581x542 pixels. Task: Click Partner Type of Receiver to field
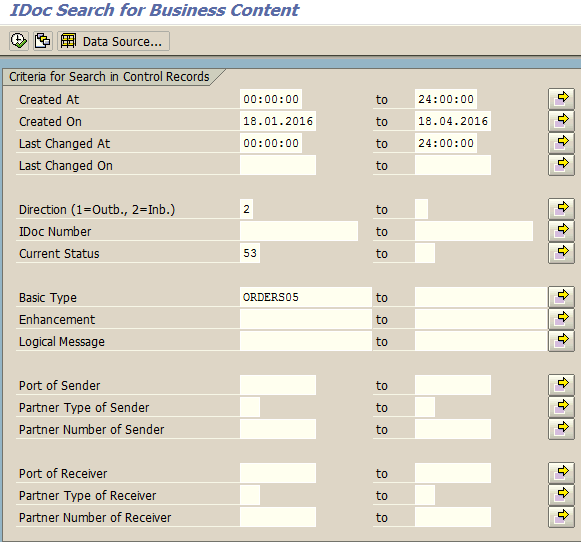(x=425, y=495)
